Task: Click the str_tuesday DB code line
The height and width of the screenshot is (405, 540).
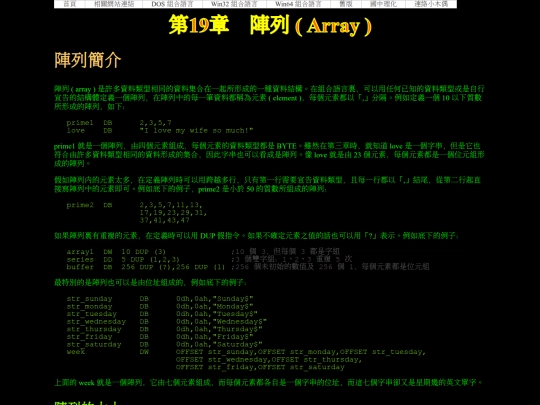Action: pyautogui.click(x=162, y=314)
